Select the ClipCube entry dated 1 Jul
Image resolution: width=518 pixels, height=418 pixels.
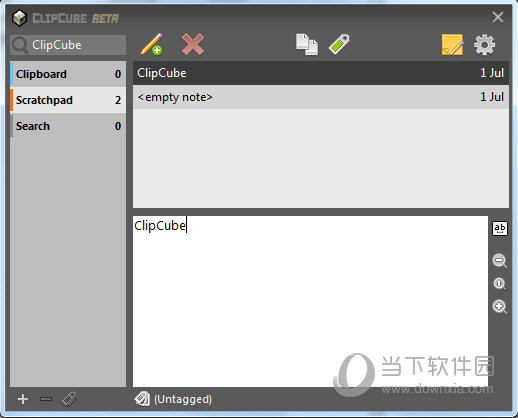click(321, 73)
